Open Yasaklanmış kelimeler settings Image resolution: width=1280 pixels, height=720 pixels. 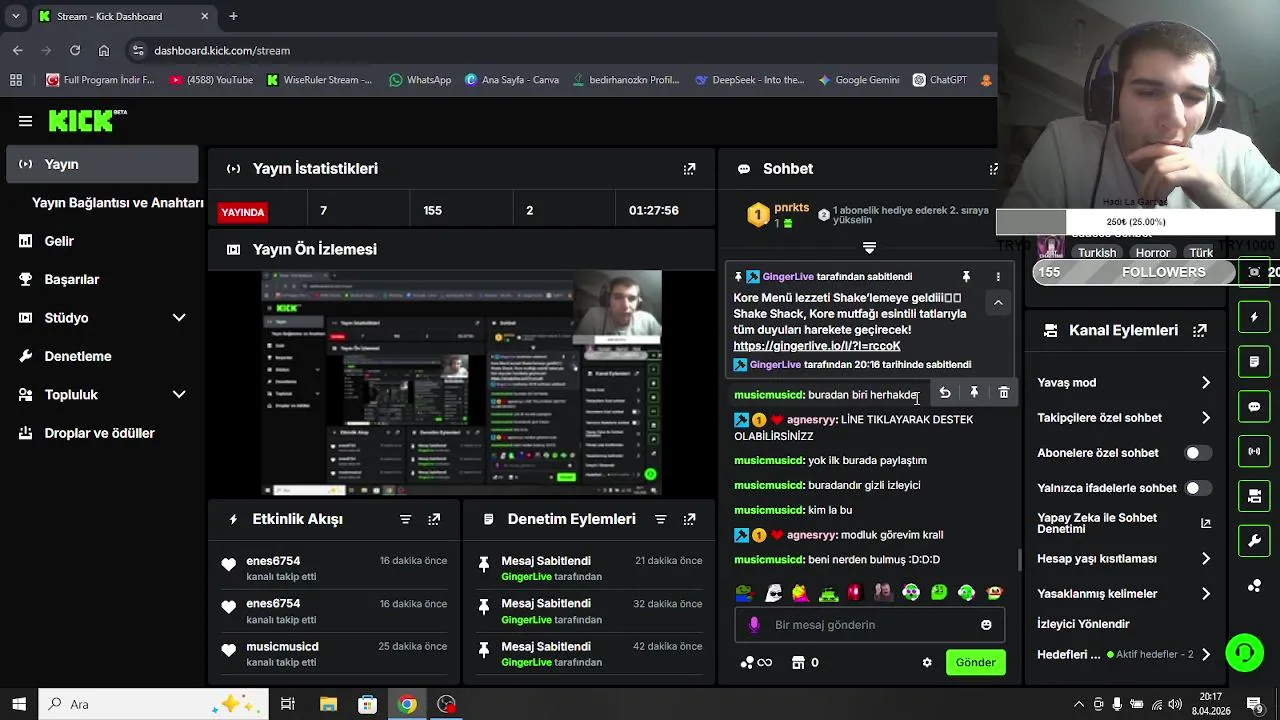tap(1124, 594)
